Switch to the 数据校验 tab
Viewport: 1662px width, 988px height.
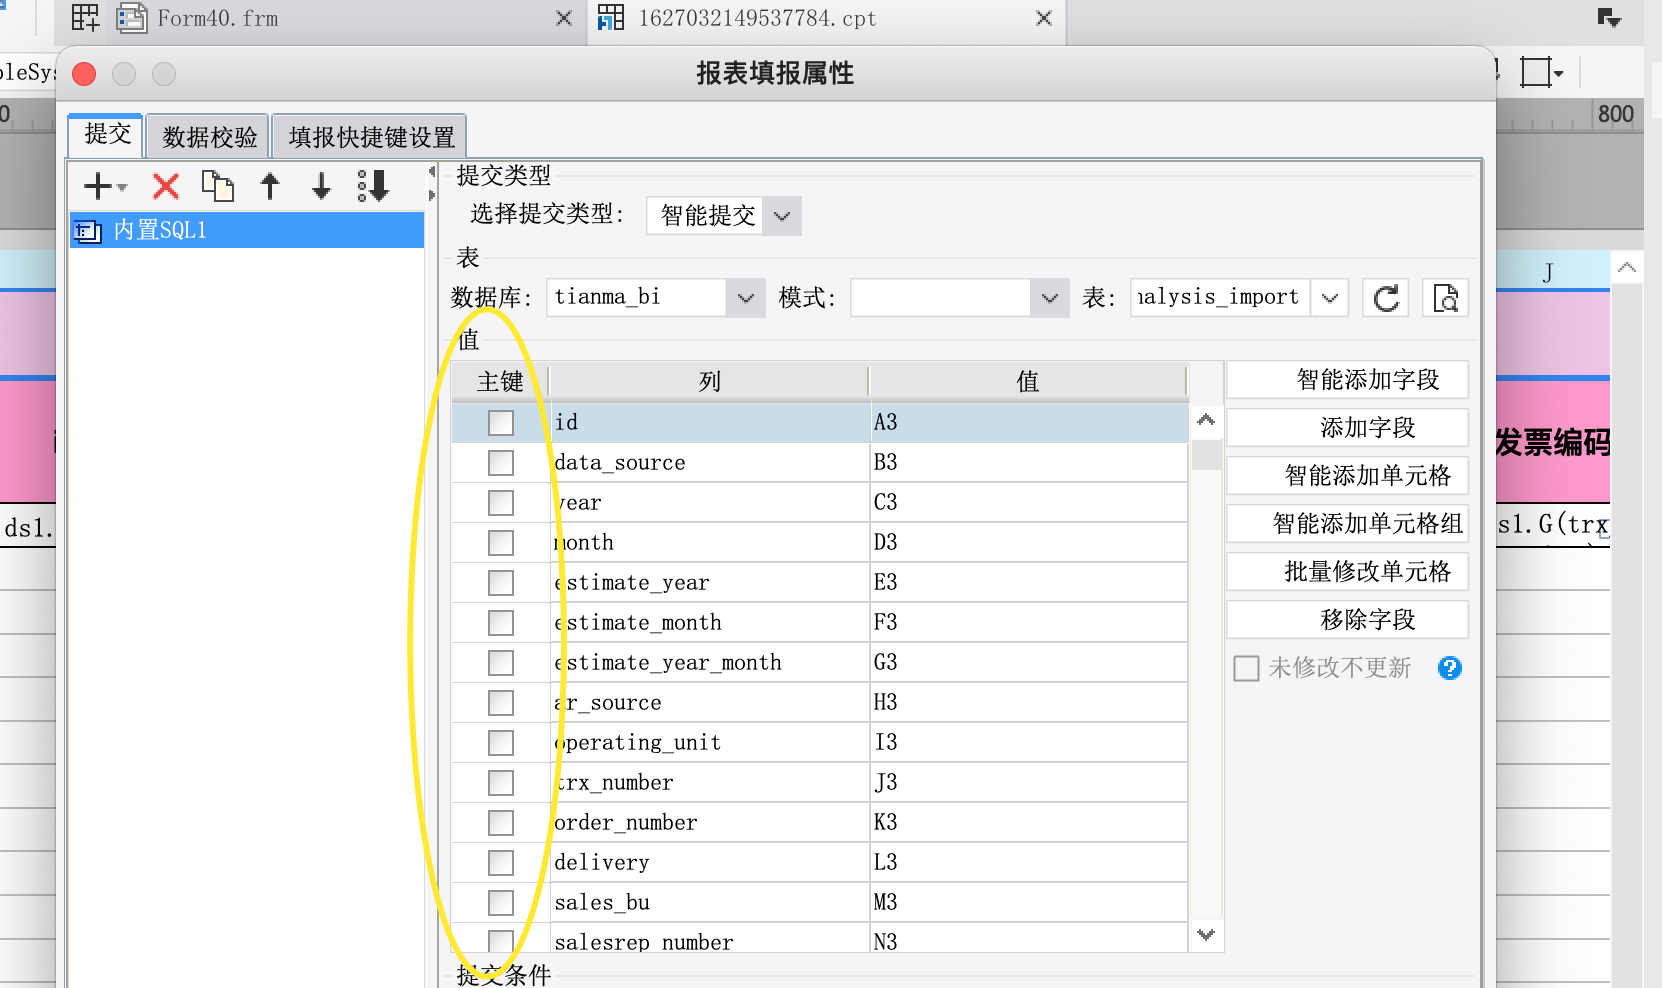pos(209,137)
